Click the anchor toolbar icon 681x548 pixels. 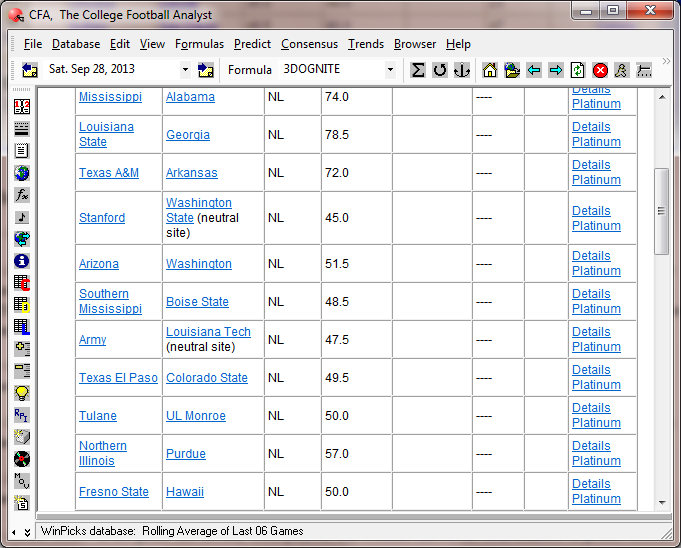tap(462, 70)
